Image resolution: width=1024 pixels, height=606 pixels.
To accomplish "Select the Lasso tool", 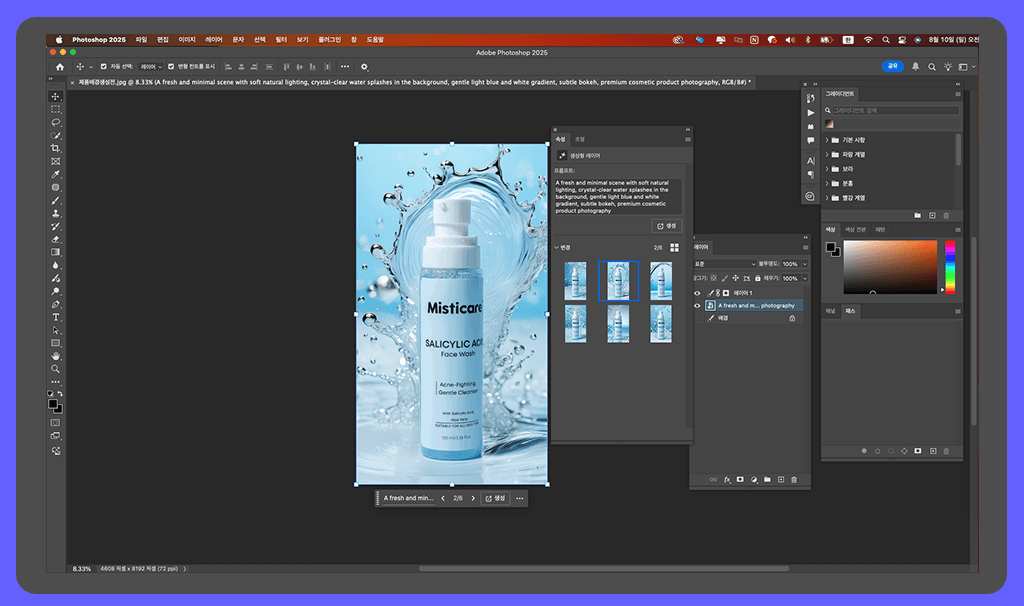I will (56, 122).
